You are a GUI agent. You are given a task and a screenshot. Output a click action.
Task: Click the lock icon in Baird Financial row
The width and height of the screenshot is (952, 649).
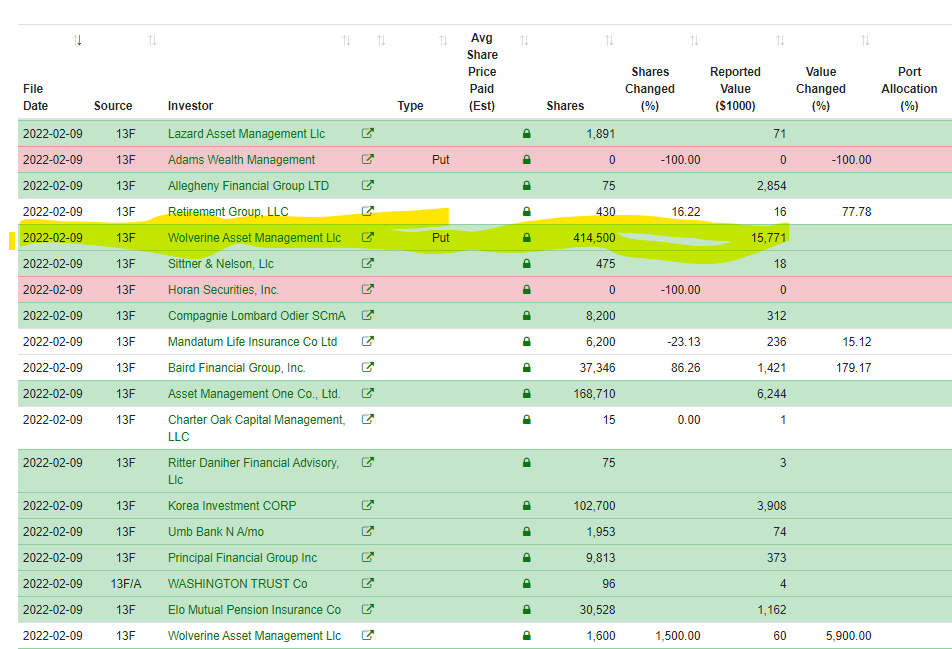tap(526, 367)
